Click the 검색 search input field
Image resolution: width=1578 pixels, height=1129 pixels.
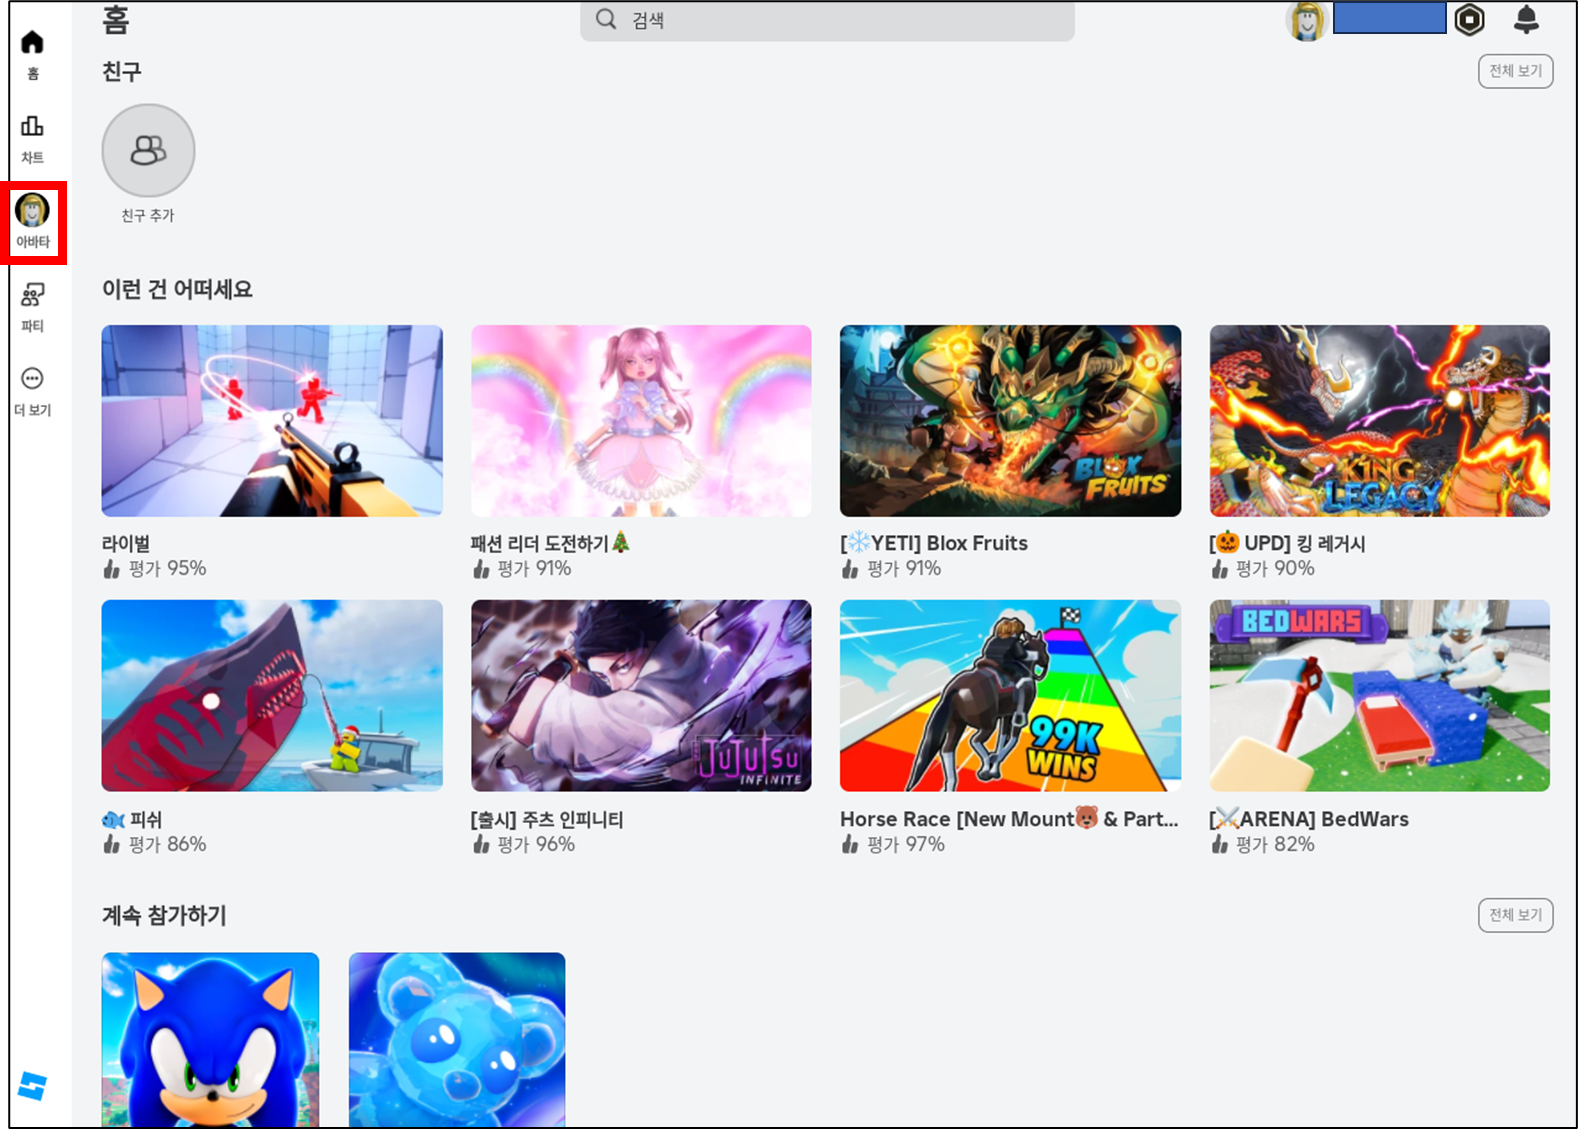click(827, 20)
